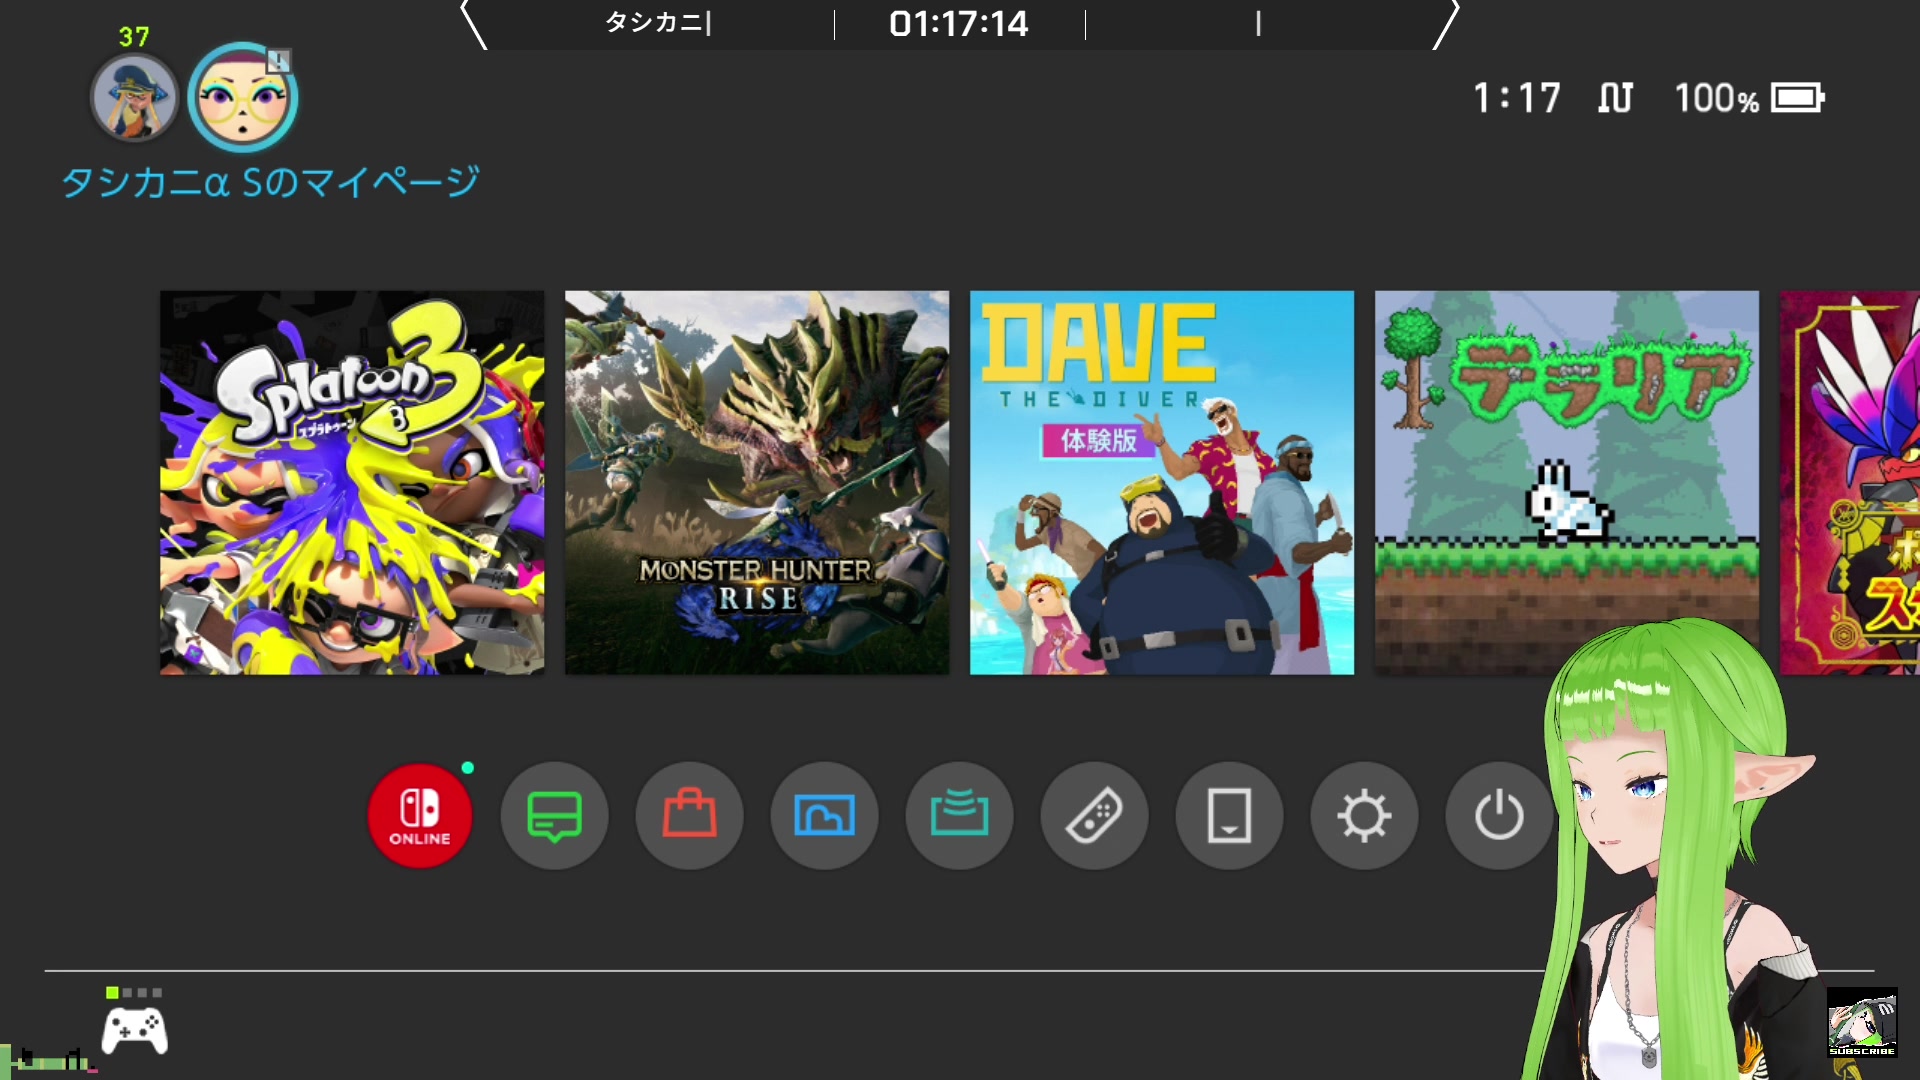This screenshot has width=1920, height=1080.
Task: Open the Virtual Game Cards icon
Action: 1229,815
